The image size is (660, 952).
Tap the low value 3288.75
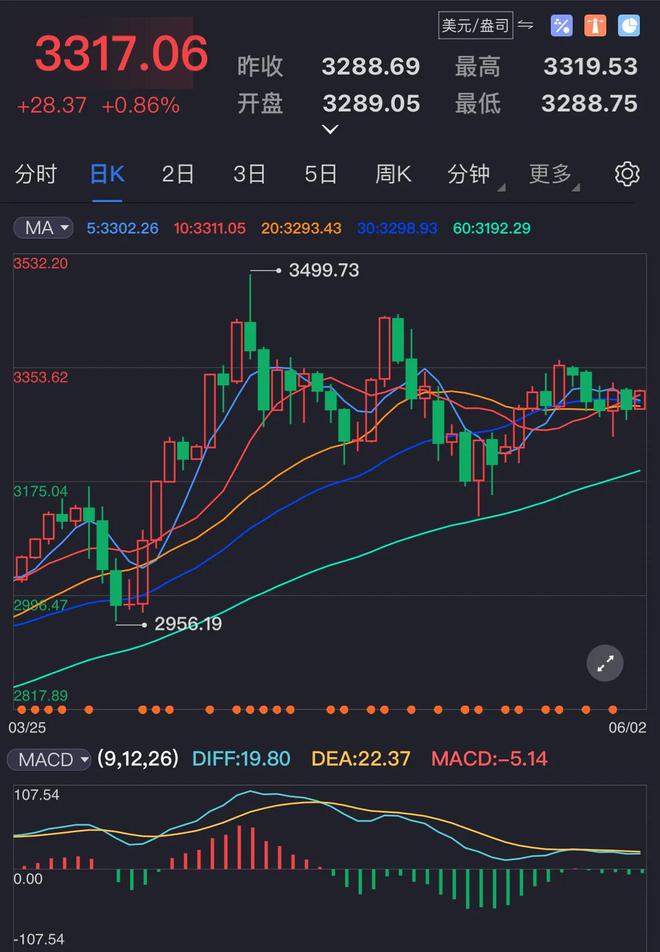(589, 103)
